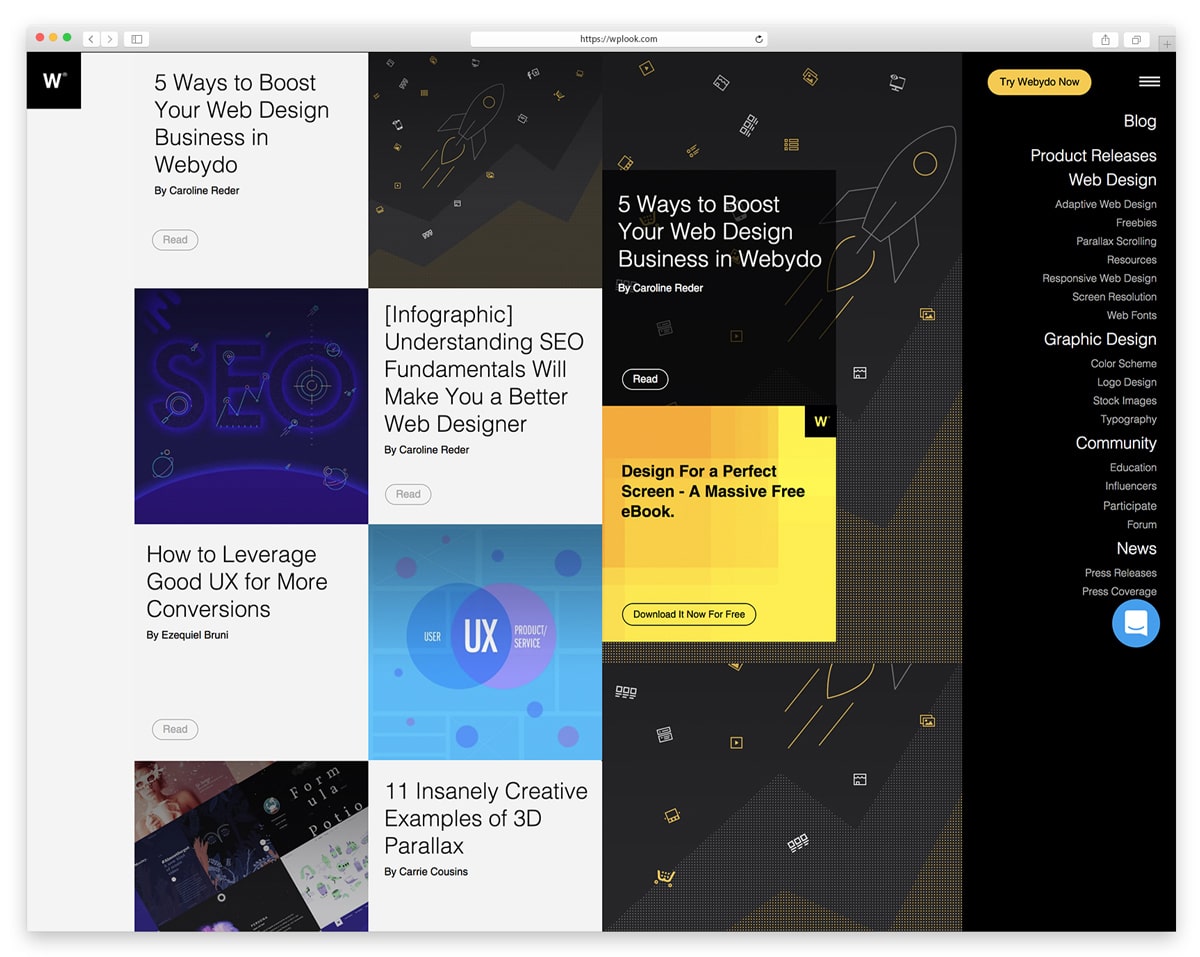Click the Webydo W logo in the page's top-left corner

tap(54, 81)
